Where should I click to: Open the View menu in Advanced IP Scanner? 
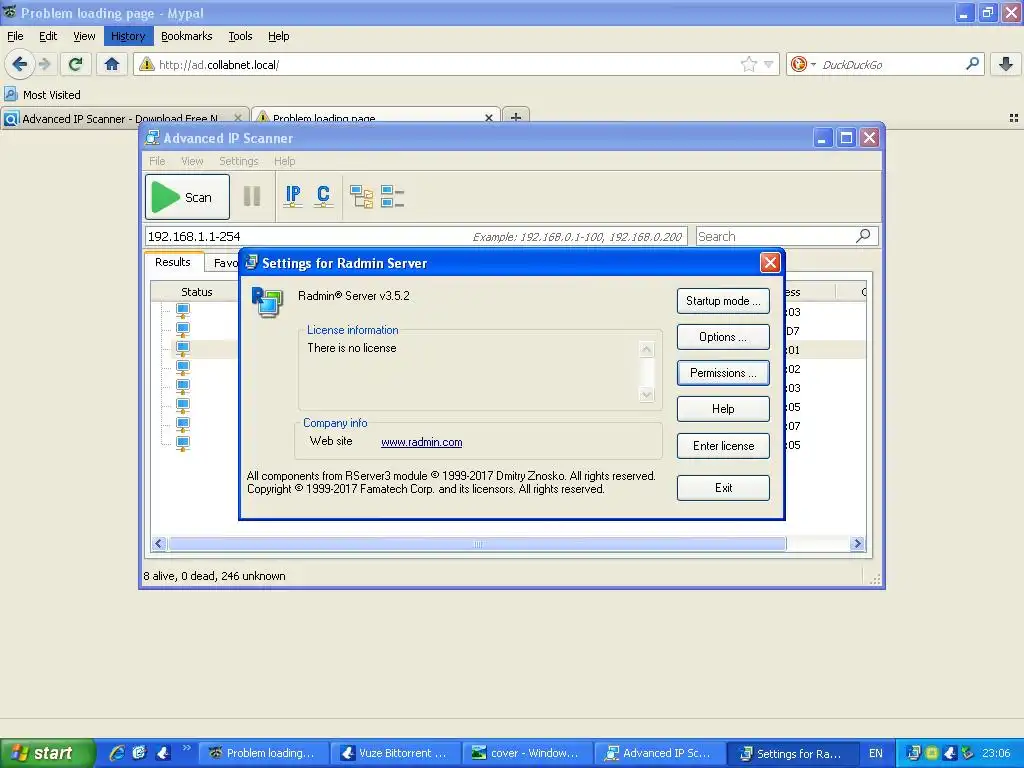pos(192,161)
